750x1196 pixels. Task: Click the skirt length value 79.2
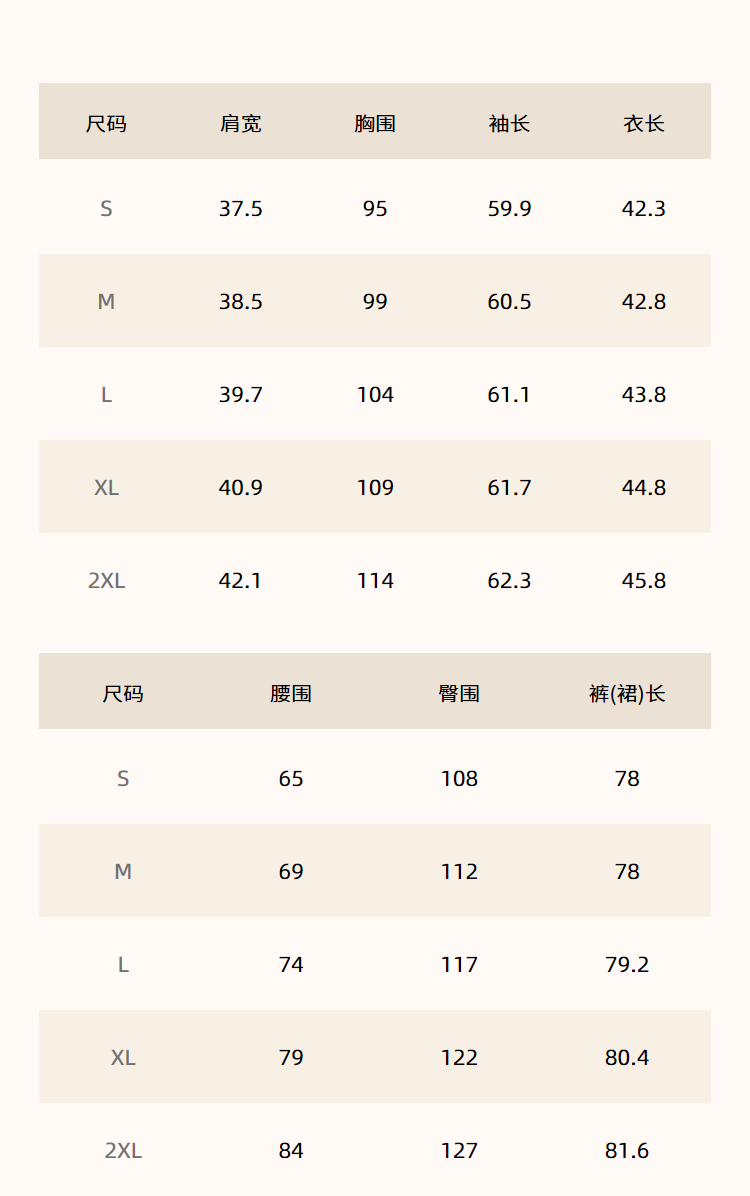(x=627, y=965)
